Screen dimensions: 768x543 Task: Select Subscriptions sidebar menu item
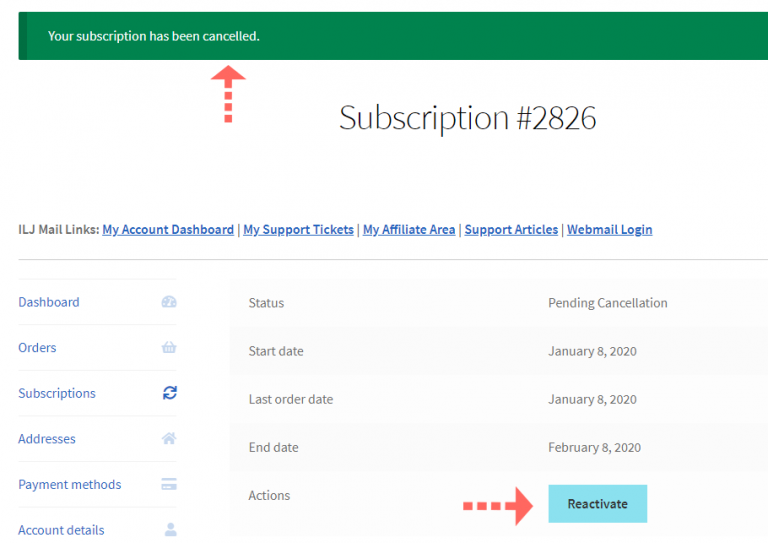coord(57,393)
